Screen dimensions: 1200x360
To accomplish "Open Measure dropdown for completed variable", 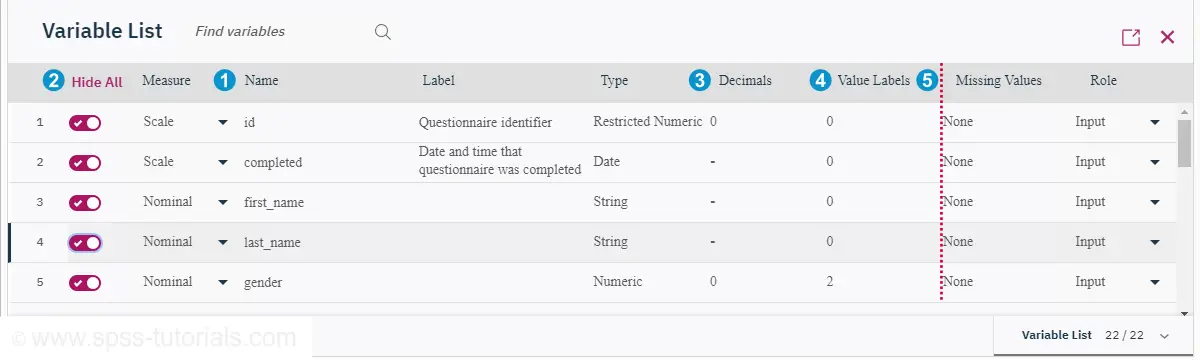I will click(x=222, y=162).
